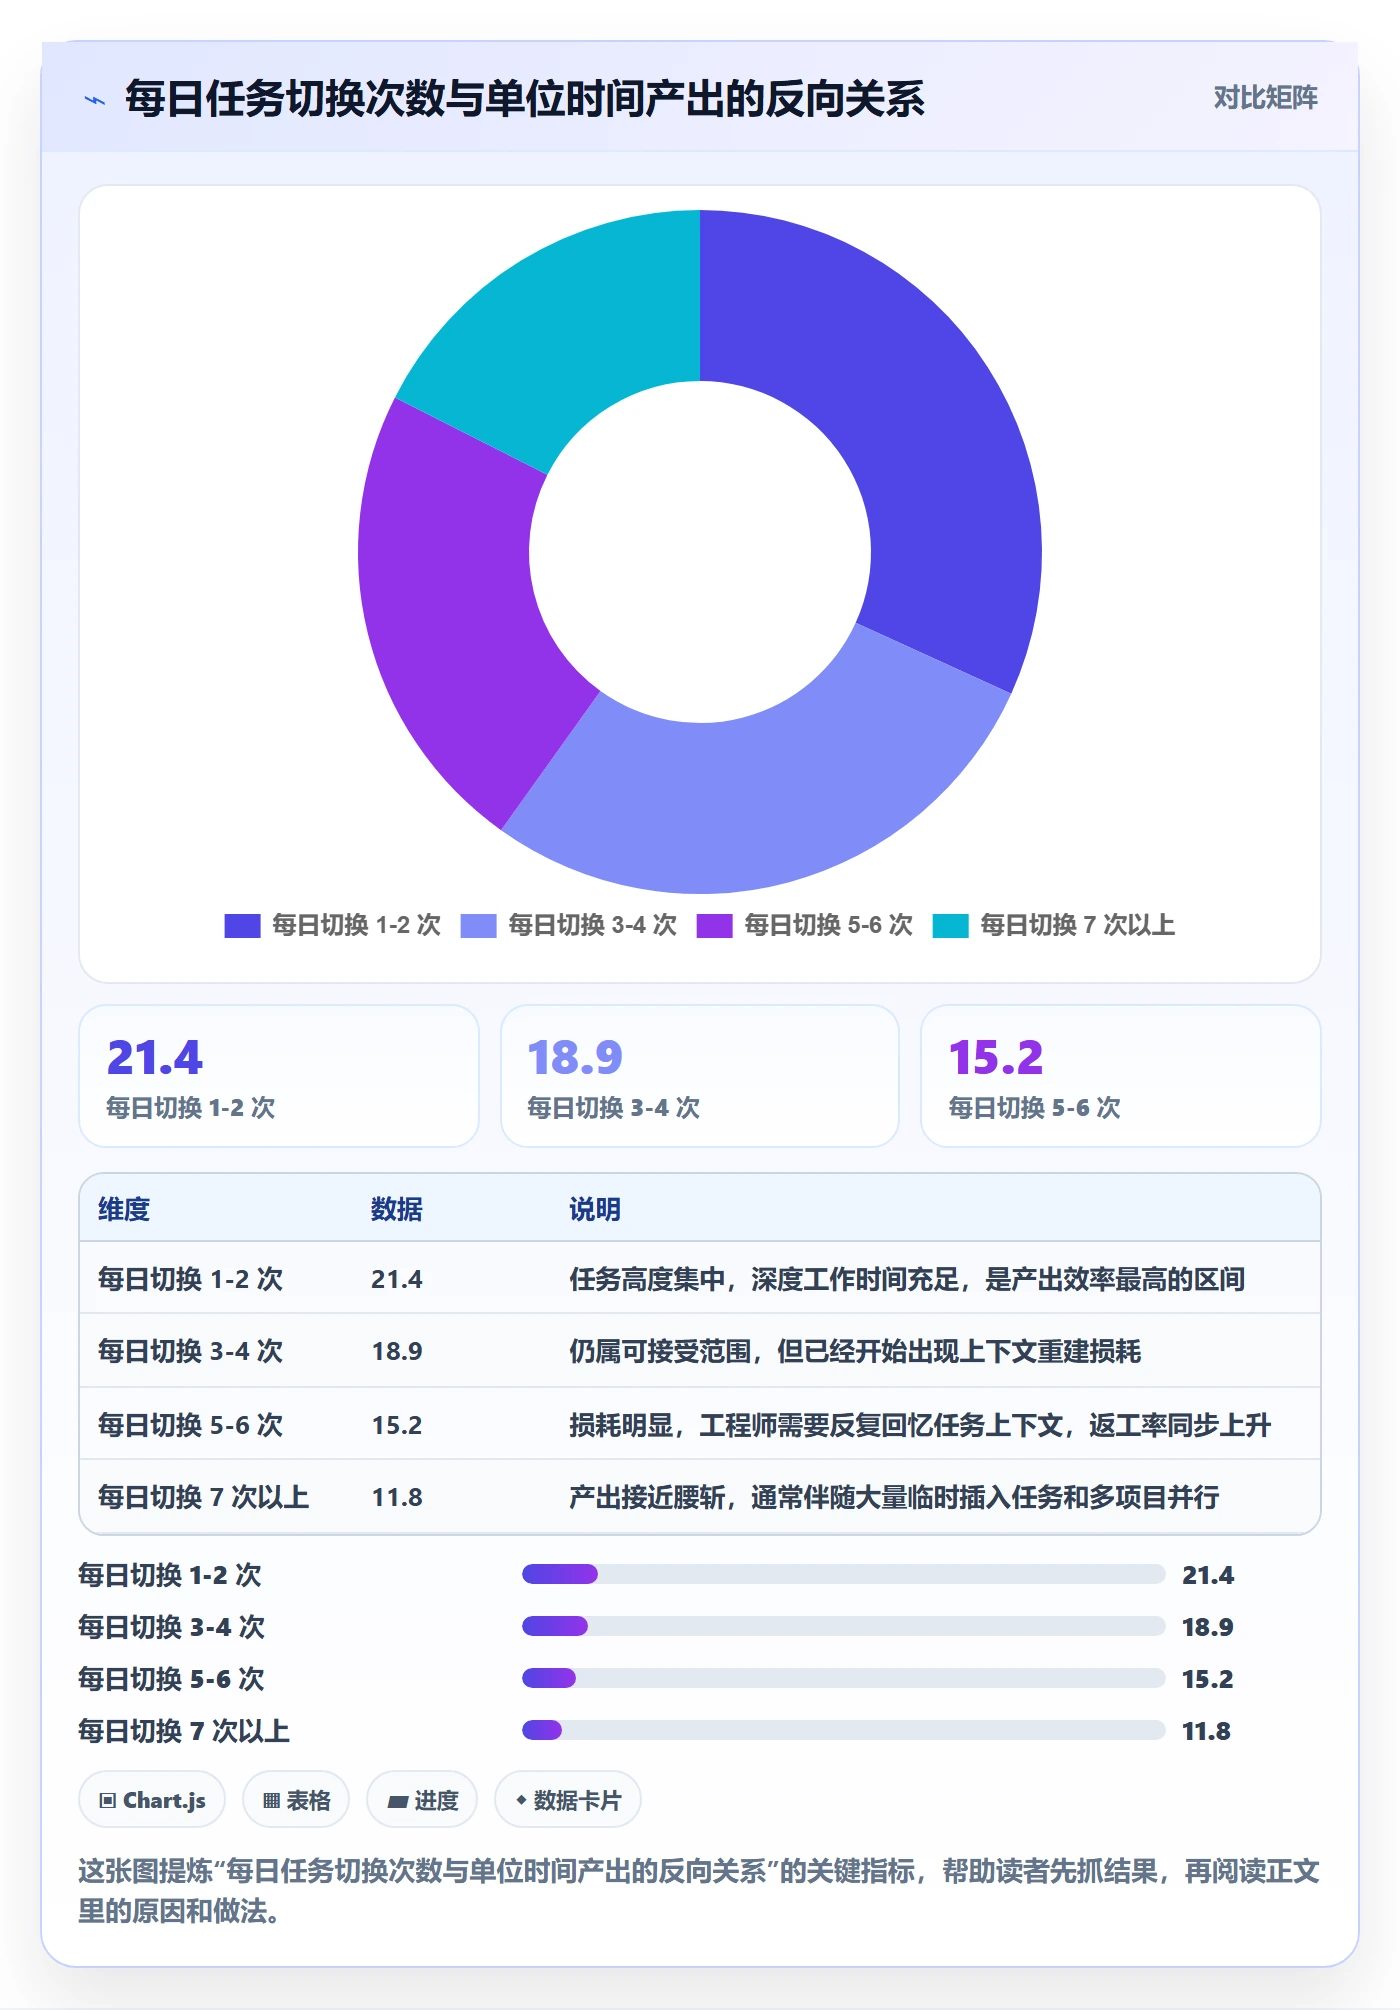Toggle legend swatch 每日切换 3-4 次
The image size is (1400, 2010).
tap(478, 926)
